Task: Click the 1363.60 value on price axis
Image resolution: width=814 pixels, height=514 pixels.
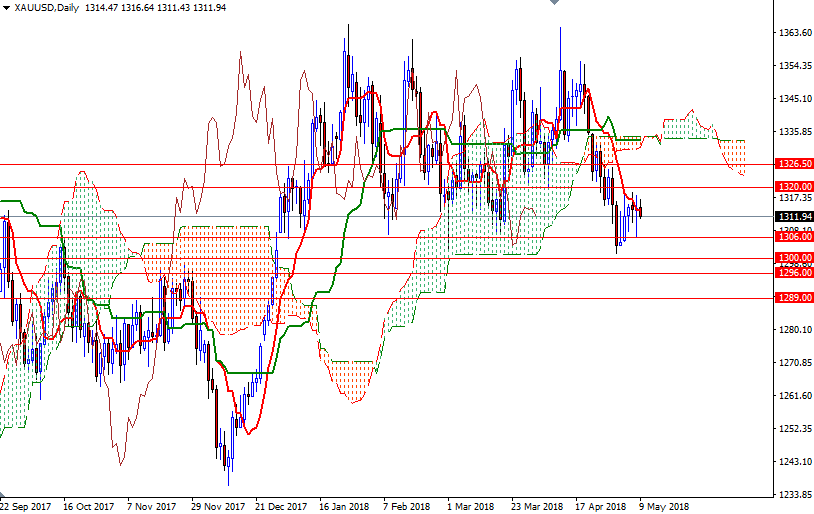Action: tap(793, 33)
